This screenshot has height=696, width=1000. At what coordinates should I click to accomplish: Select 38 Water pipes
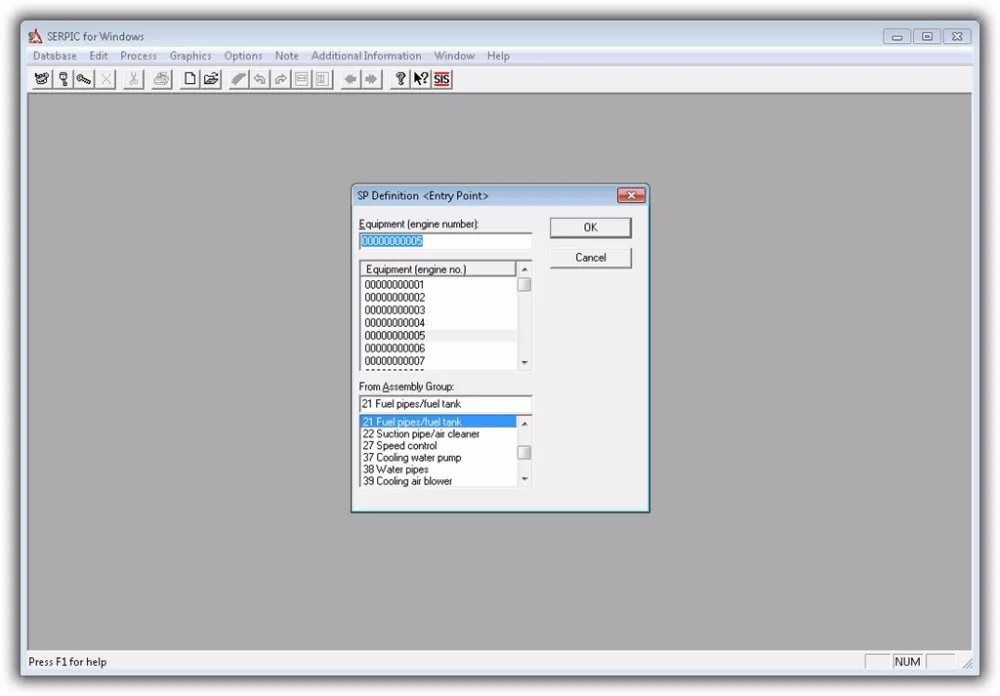pyautogui.click(x=438, y=470)
